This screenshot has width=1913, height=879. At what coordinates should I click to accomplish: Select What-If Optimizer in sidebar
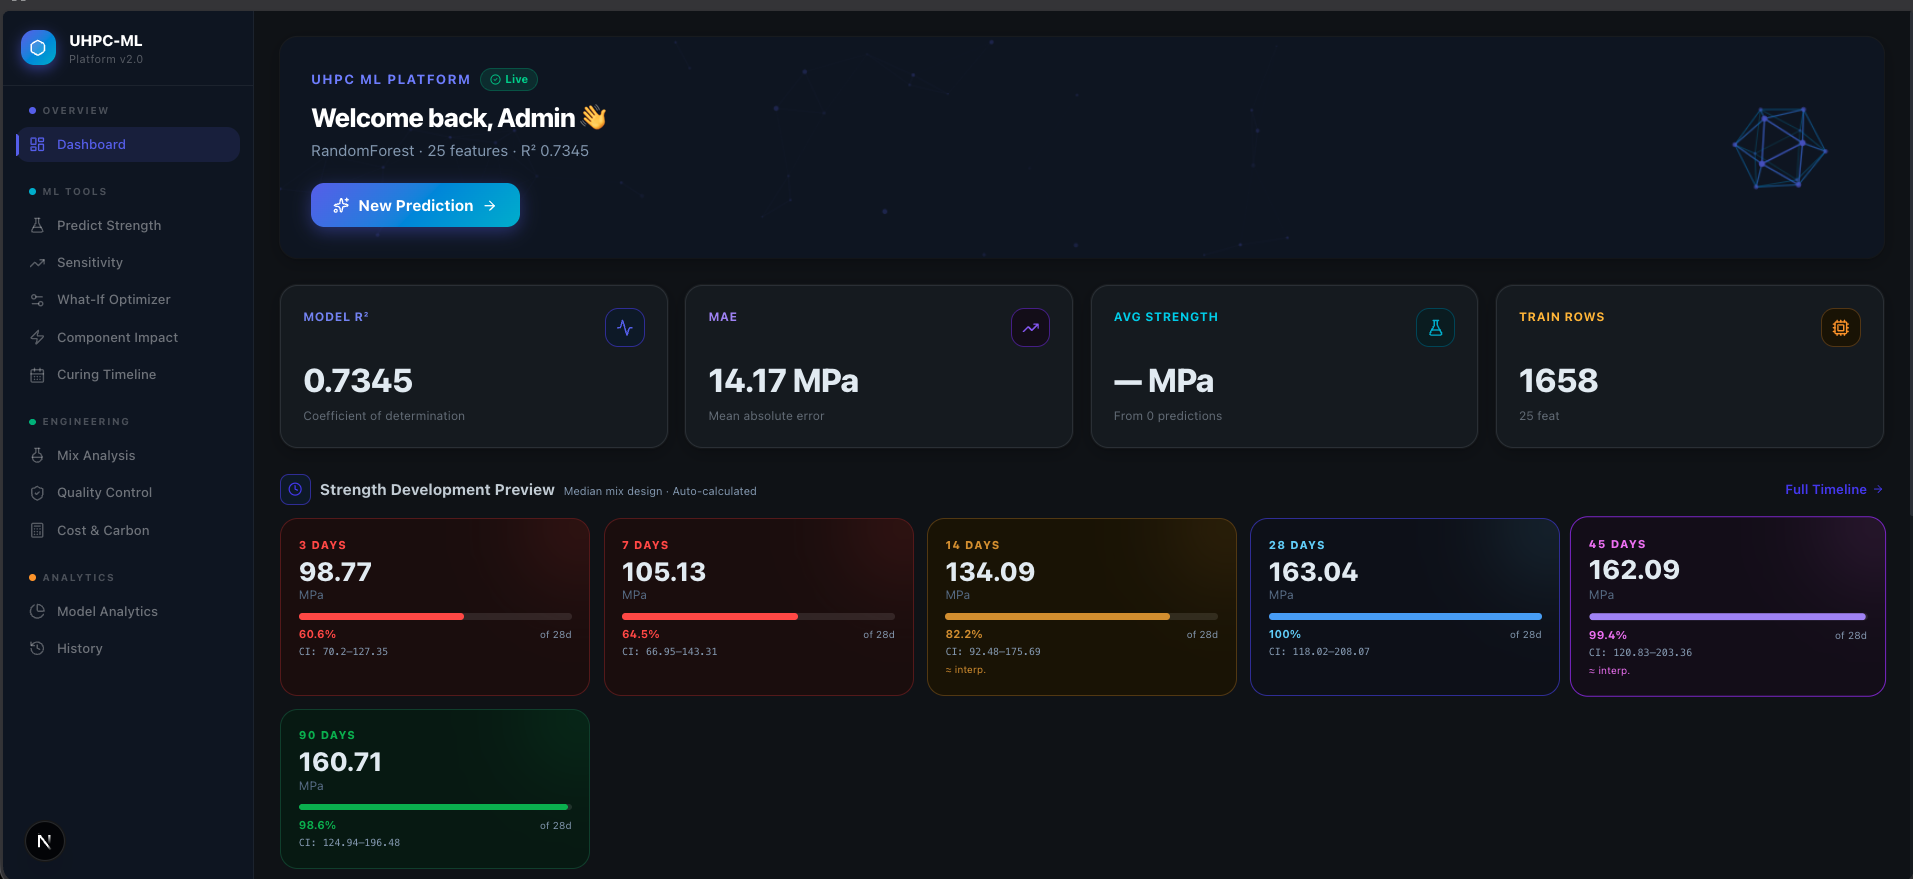click(x=113, y=300)
